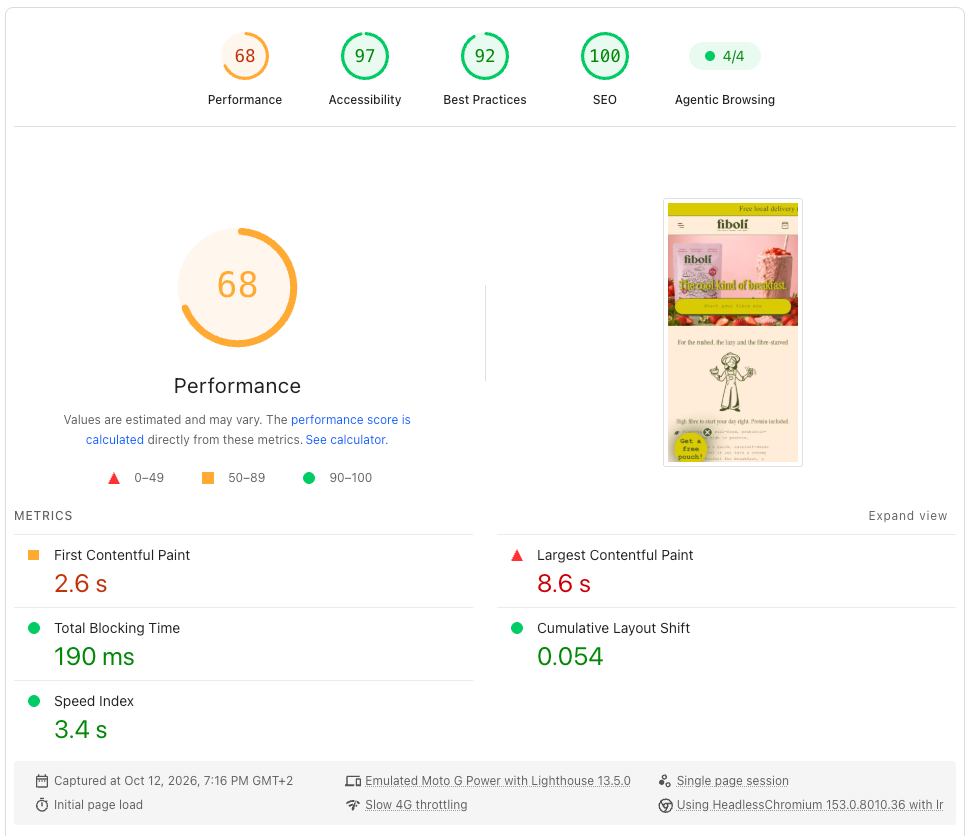The image size is (972, 836).
Task: Click the Captured at Oct 12, 2026 text
Action: coord(174,781)
